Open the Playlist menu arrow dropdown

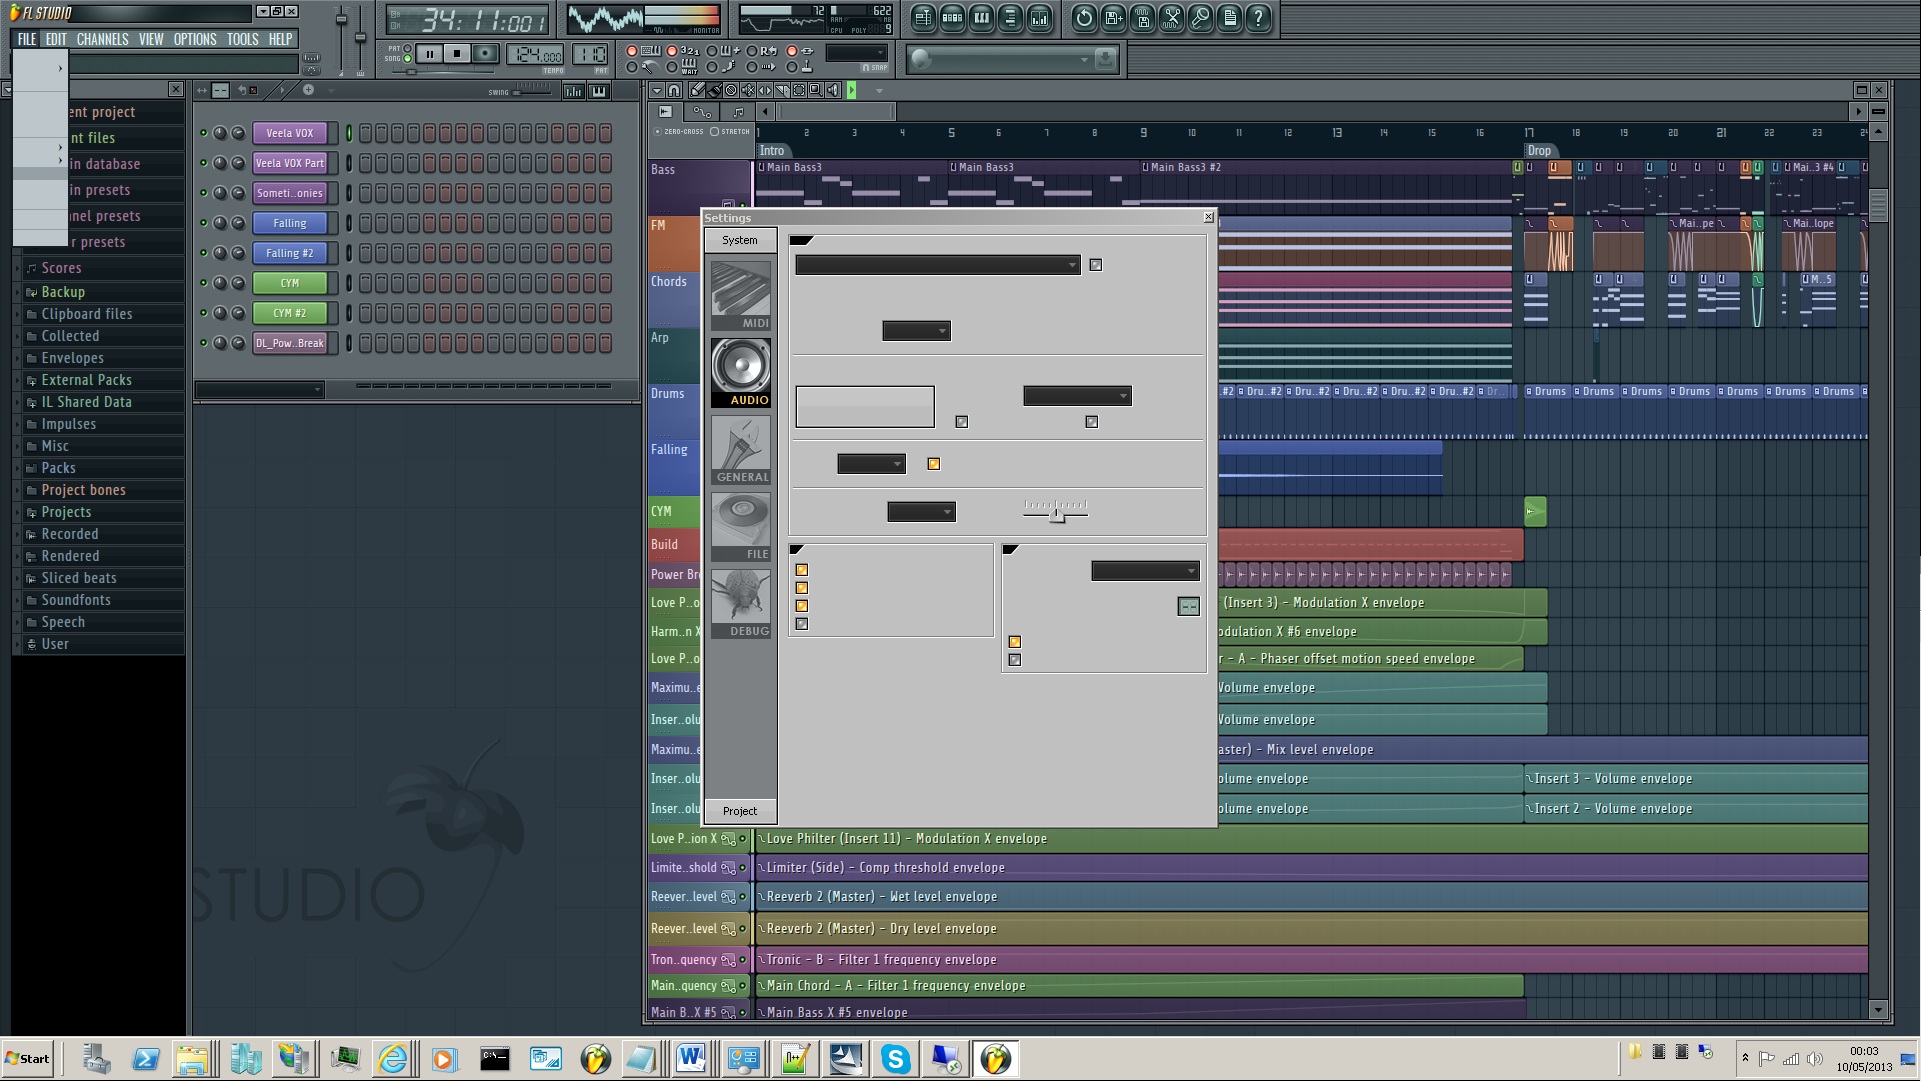[x=657, y=90]
